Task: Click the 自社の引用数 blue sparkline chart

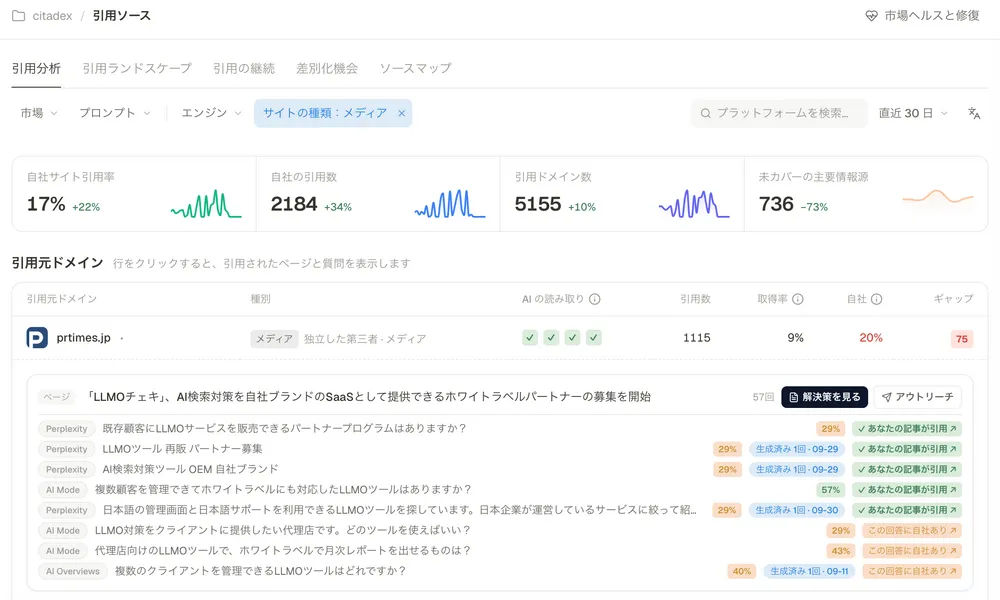Action: [x=450, y=204]
